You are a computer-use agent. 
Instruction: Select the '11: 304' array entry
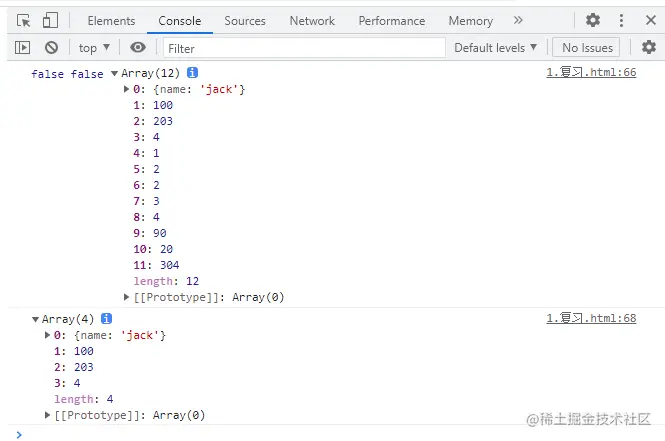click(156, 265)
